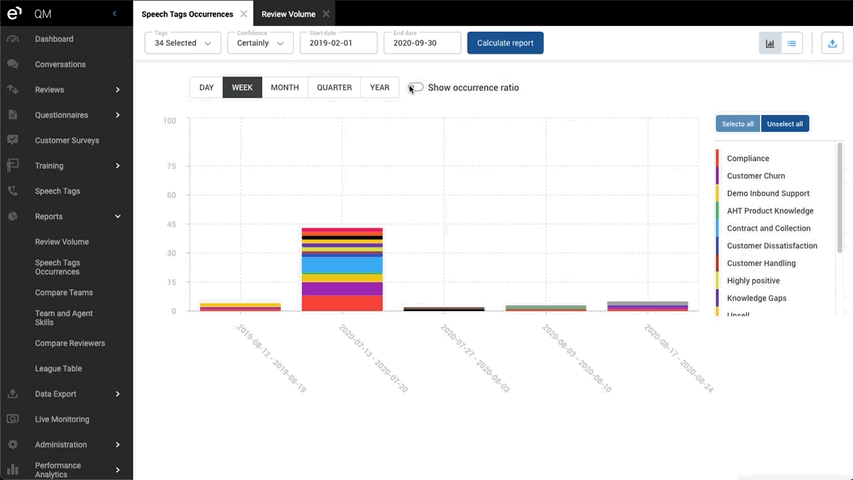Screen dimensions: 853x480
Task: Close the Review Volume tab
Action: (326, 14)
